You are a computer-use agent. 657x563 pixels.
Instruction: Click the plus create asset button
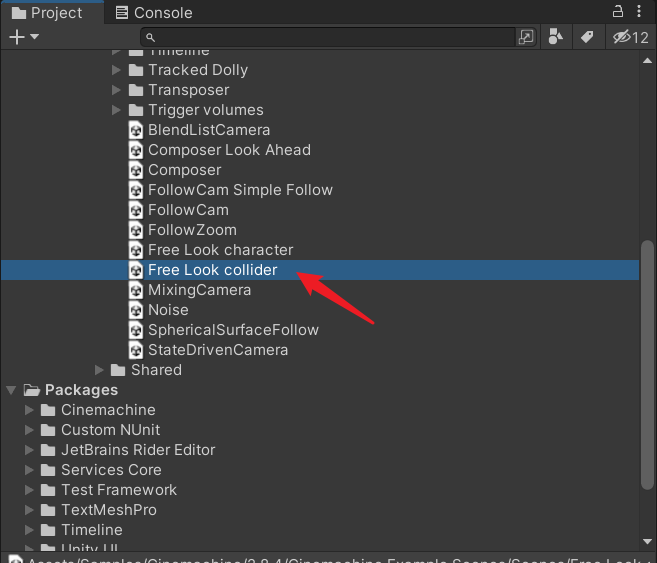pyautogui.click(x=17, y=37)
